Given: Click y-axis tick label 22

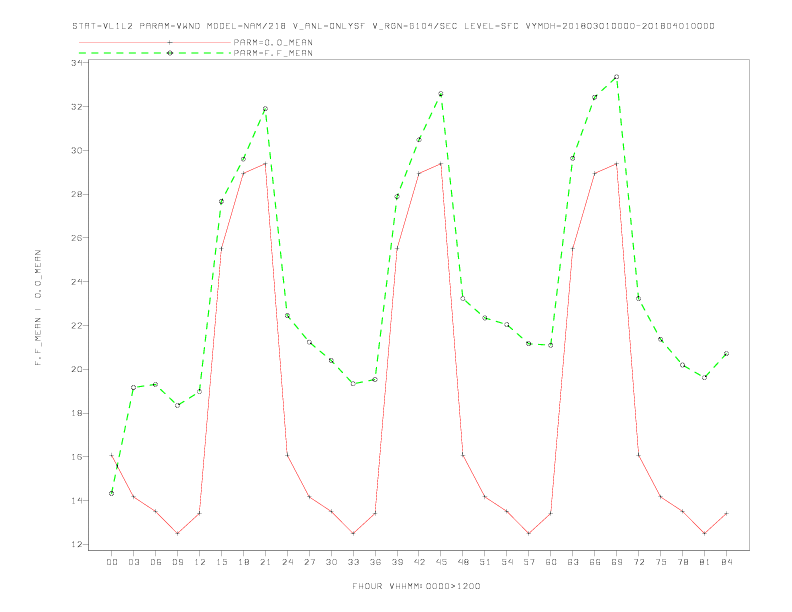Looking at the screenshot, I should click(77, 326).
